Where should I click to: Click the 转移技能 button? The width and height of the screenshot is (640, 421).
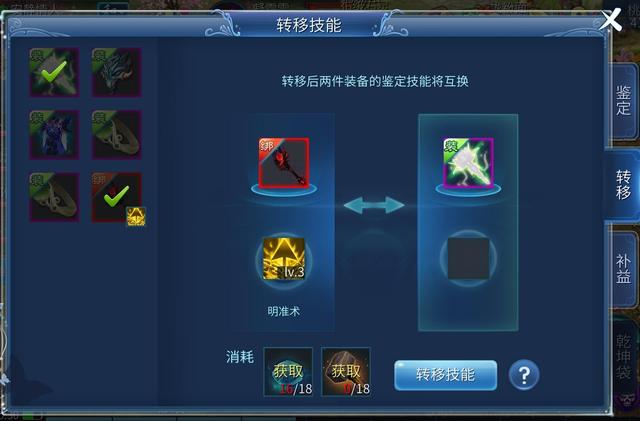(445, 375)
